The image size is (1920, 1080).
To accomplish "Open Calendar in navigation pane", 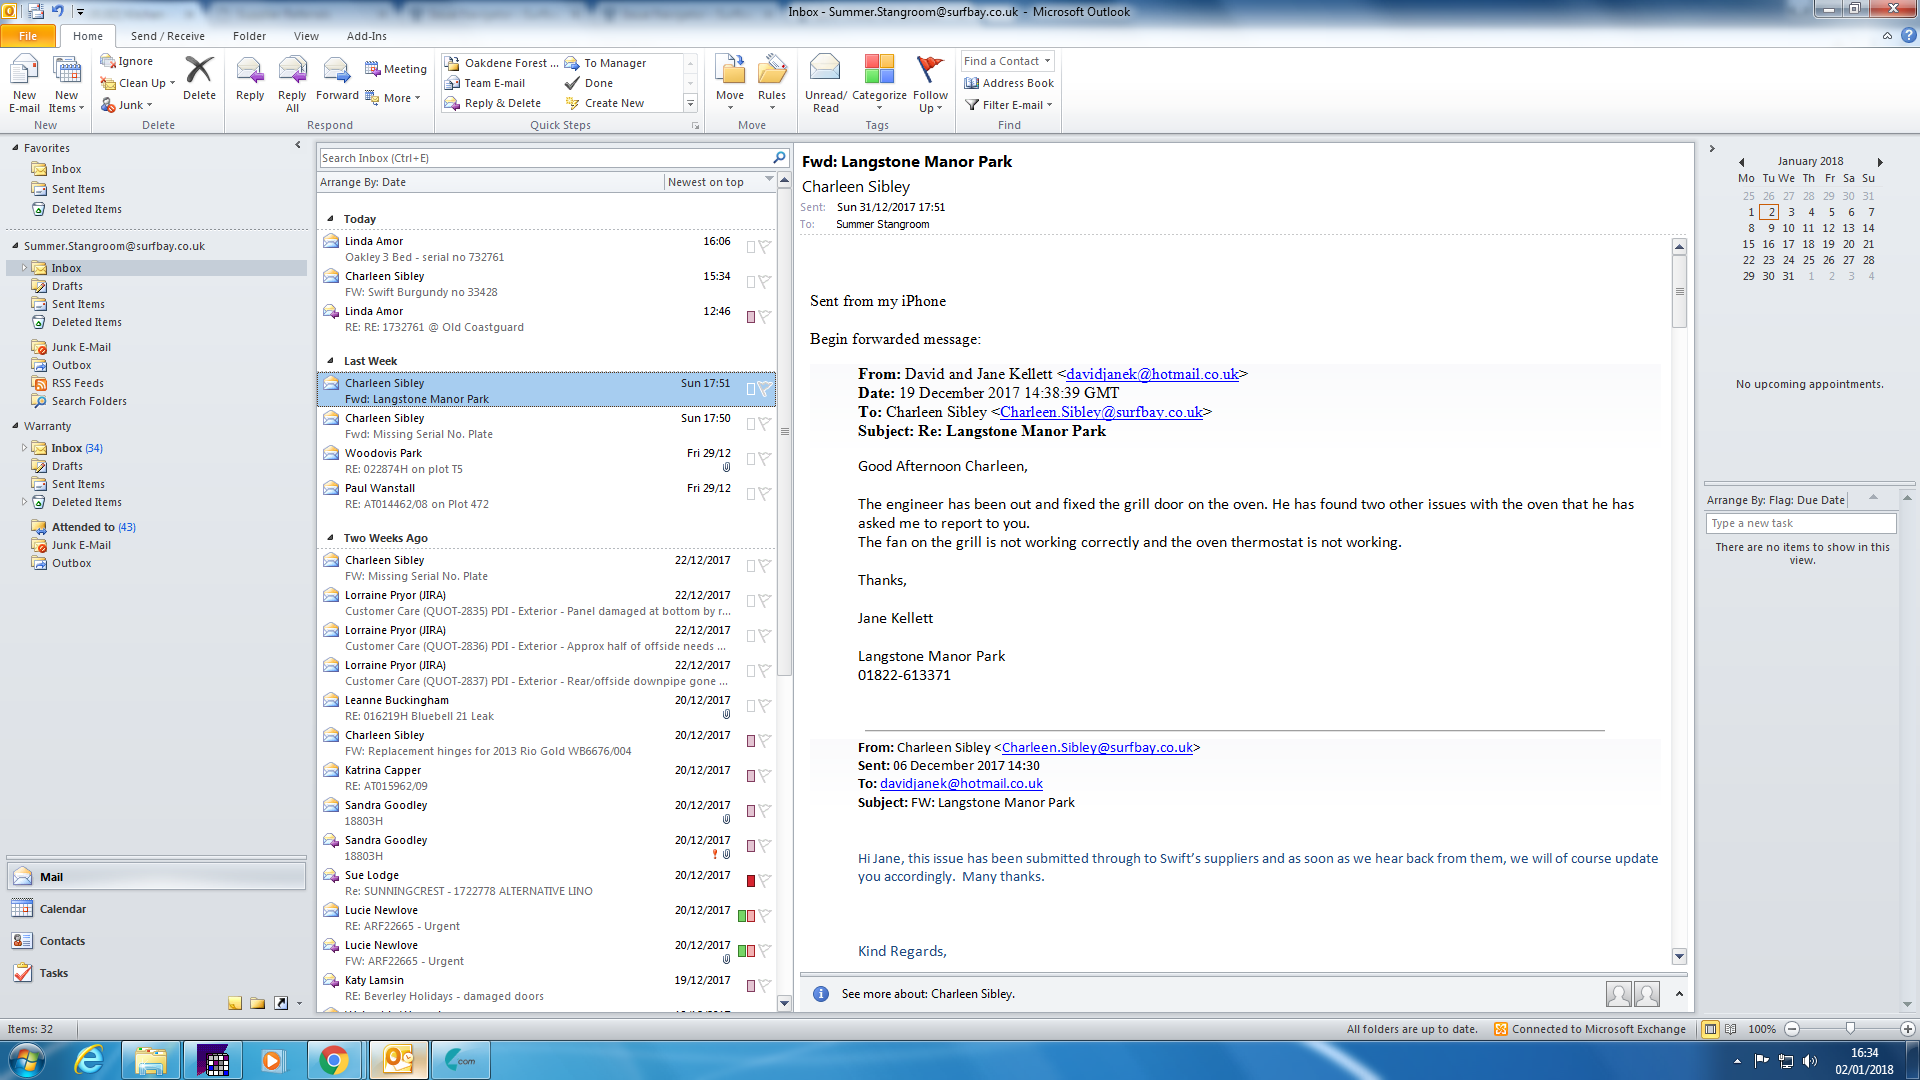I will pyautogui.click(x=62, y=909).
